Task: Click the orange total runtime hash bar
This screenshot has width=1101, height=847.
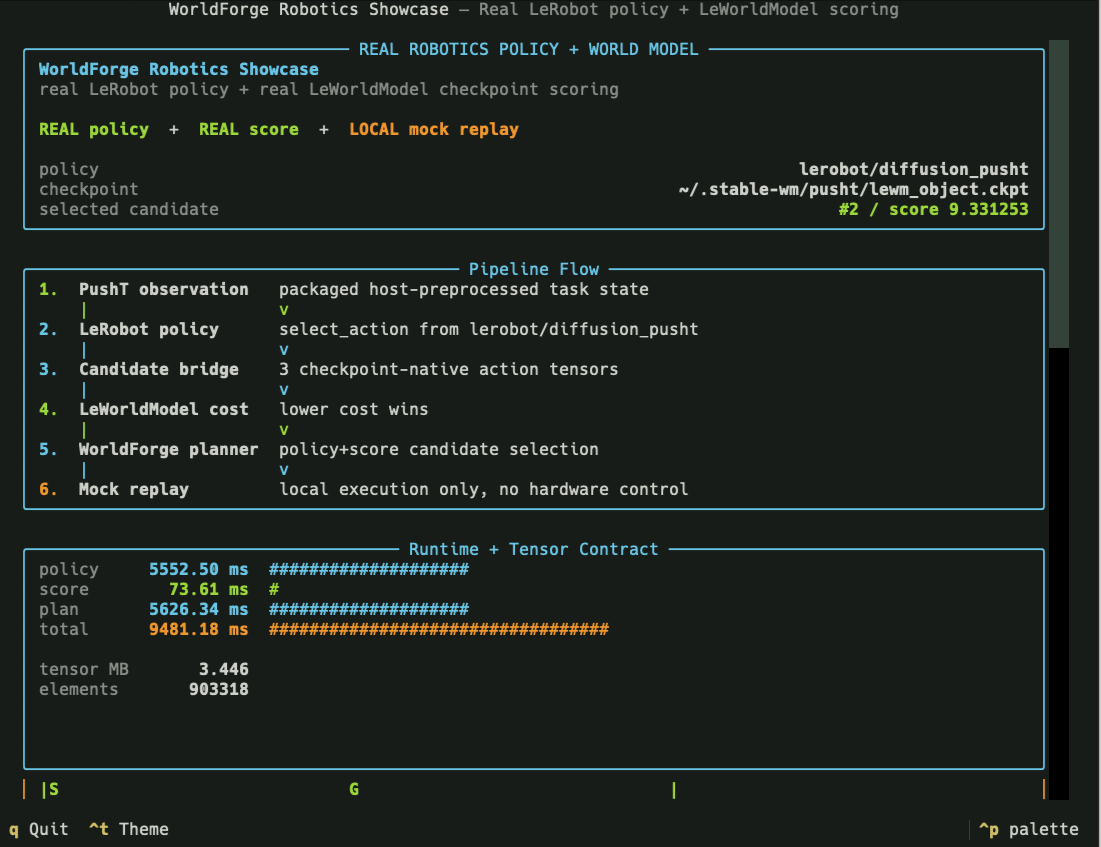Action: 439,629
